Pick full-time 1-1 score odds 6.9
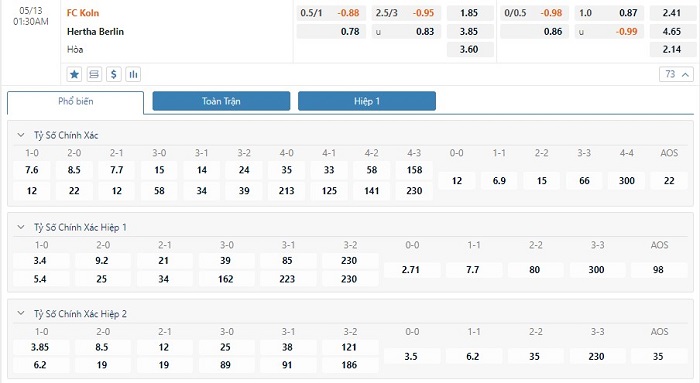The height and width of the screenshot is (383, 700). coord(499,181)
